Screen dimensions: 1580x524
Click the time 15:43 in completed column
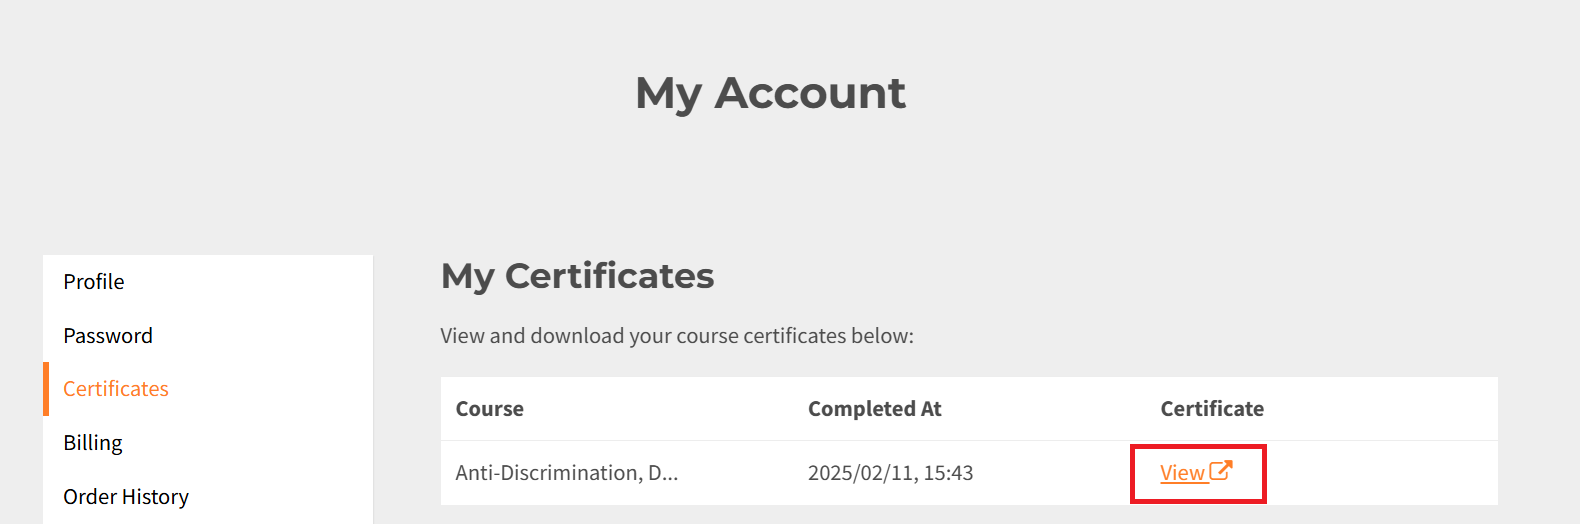[948, 473]
